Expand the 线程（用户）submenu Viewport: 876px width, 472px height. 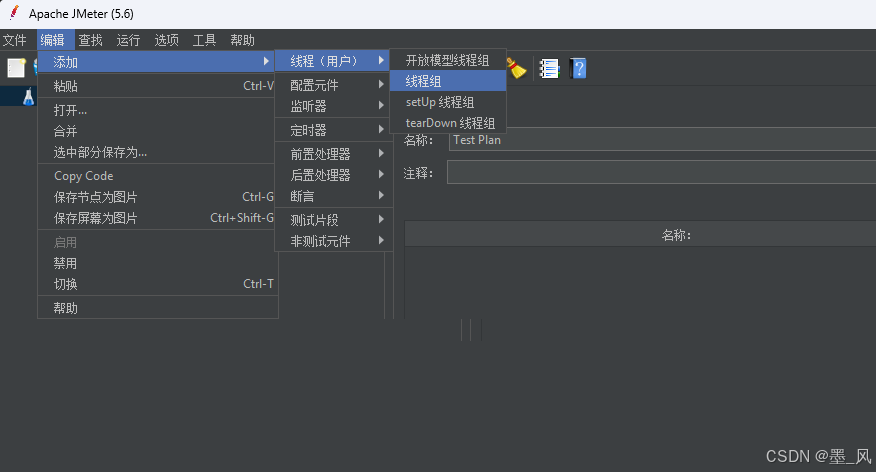[x=334, y=60]
